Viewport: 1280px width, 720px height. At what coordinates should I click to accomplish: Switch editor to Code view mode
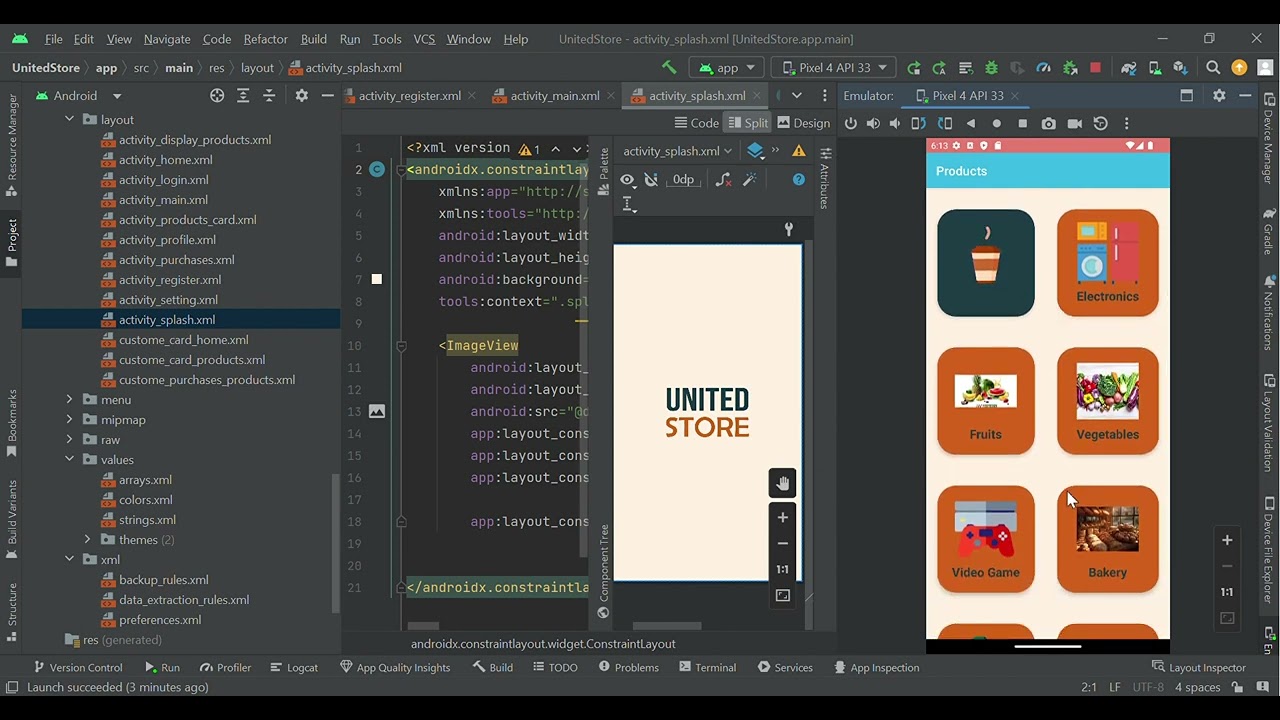point(696,123)
